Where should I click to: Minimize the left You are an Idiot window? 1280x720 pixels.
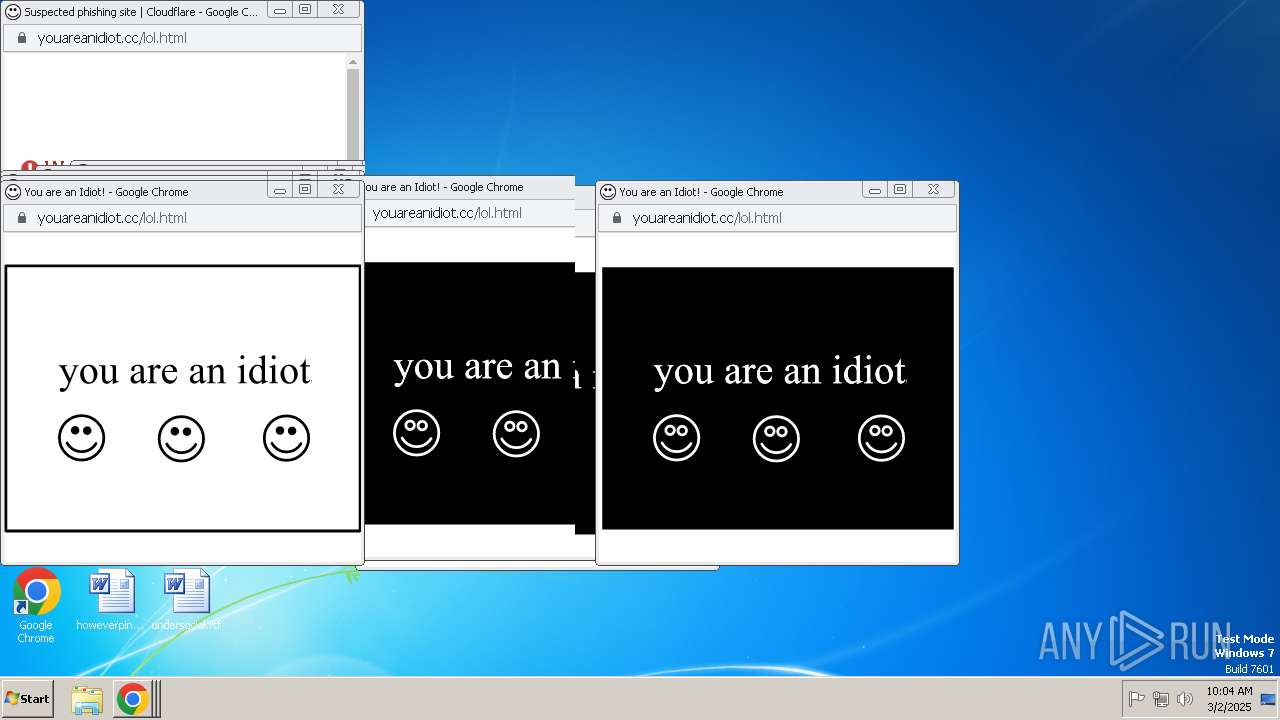(280, 190)
